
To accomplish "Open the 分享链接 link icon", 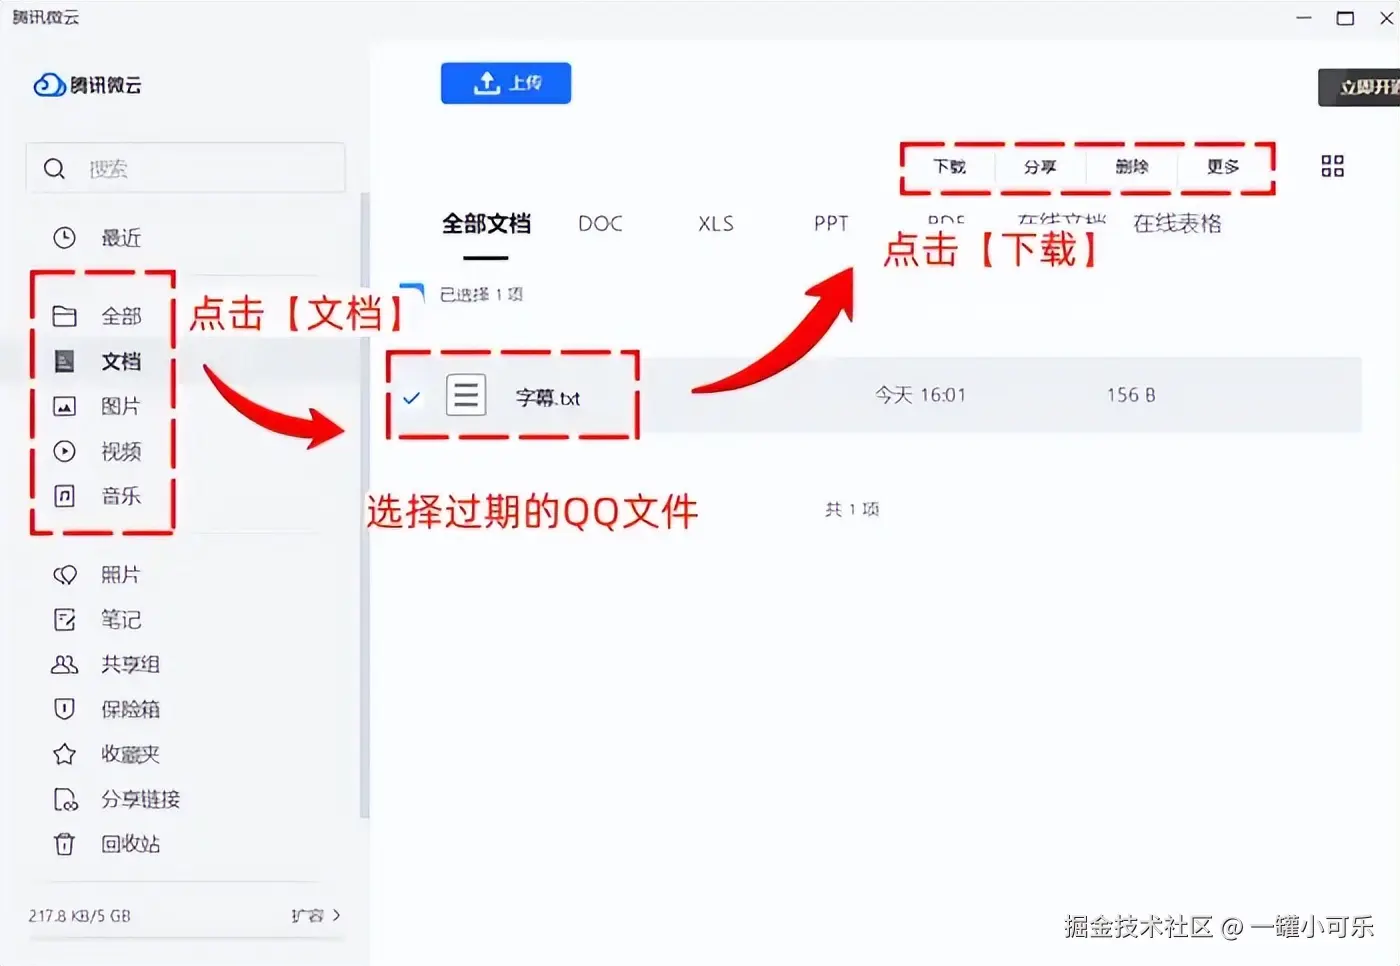I will click(65, 799).
